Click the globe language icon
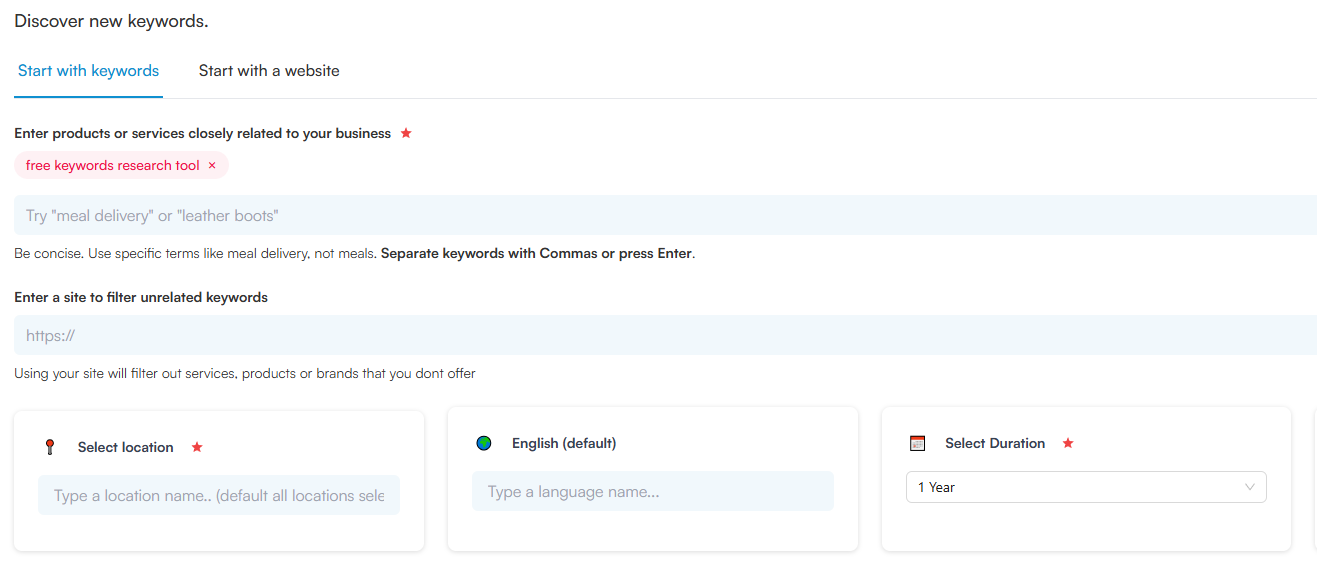The height and width of the screenshot is (574, 1317). (484, 443)
